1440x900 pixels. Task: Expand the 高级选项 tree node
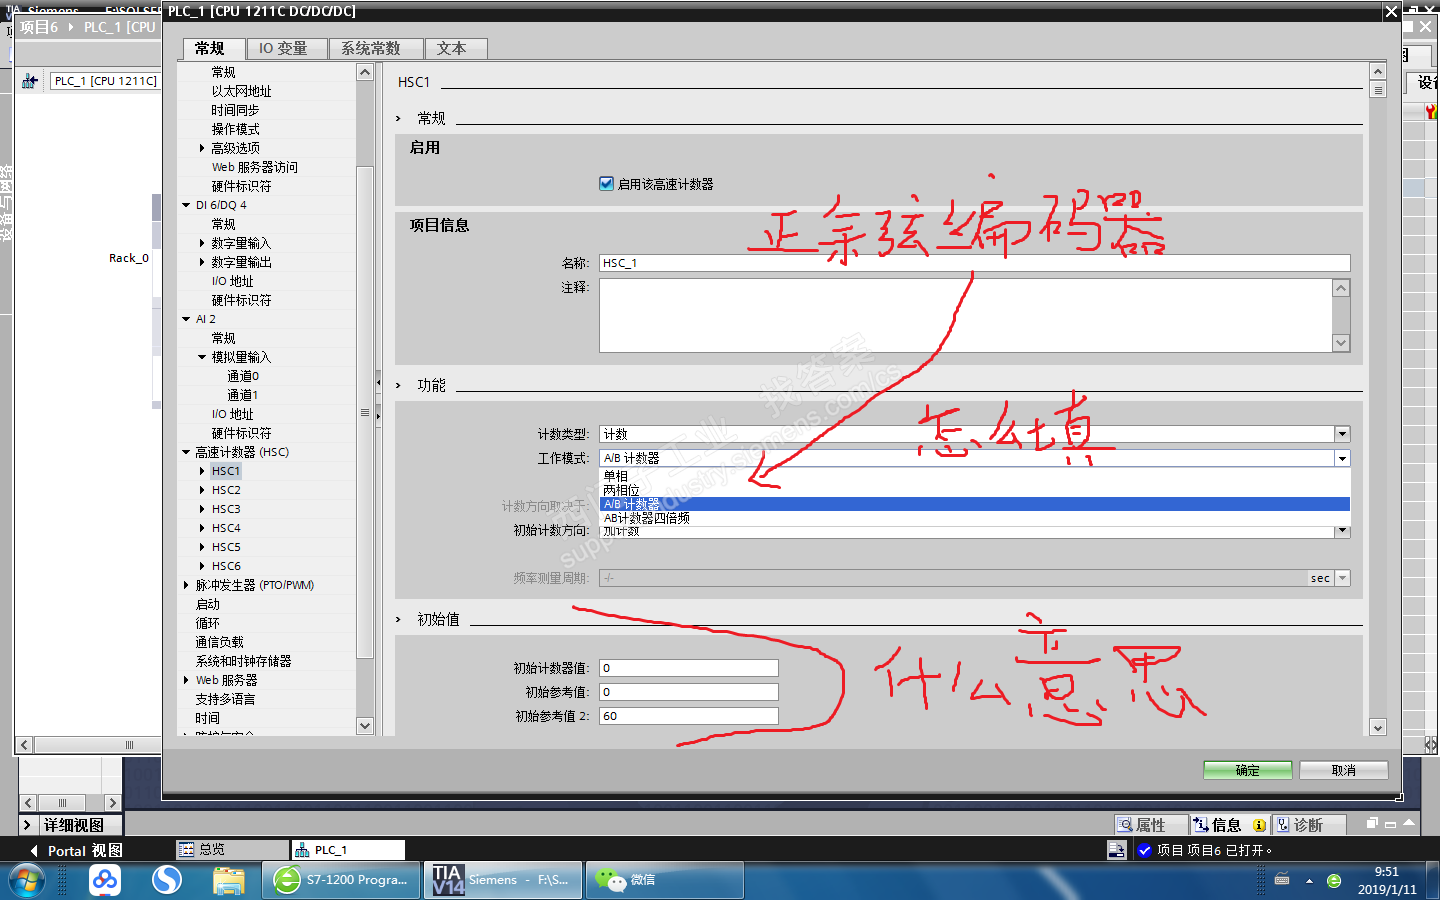[x=202, y=148]
